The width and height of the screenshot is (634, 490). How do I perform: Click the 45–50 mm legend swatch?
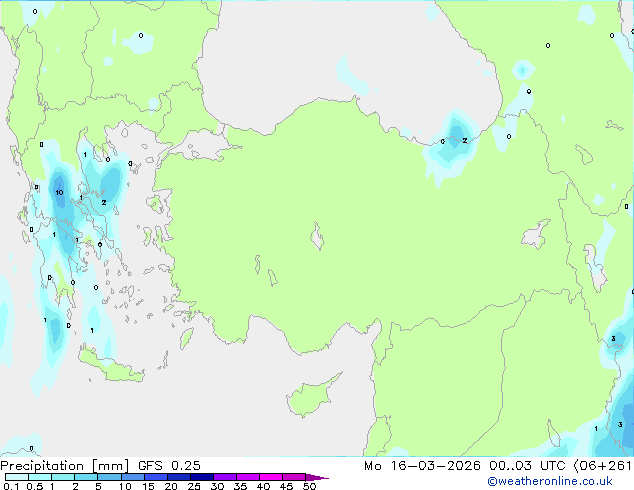[x=294, y=477]
